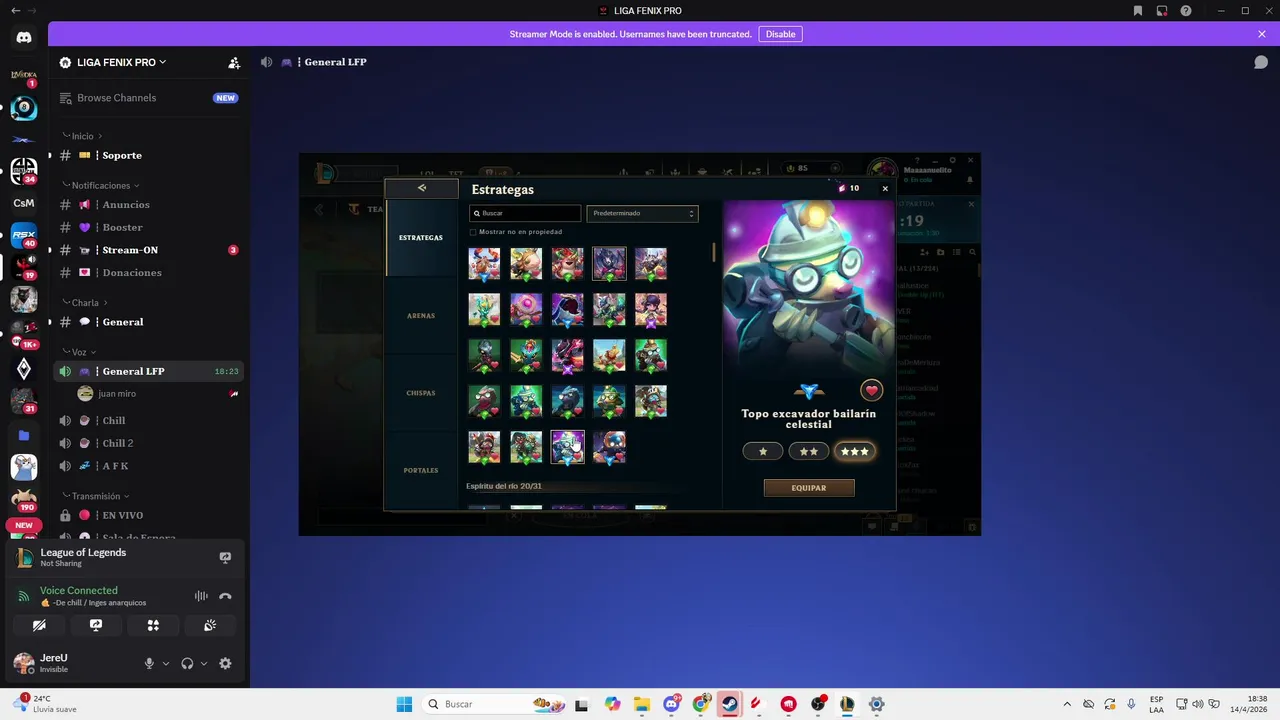Open headphone output options chevron
1280x720 pixels.
[204, 663]
